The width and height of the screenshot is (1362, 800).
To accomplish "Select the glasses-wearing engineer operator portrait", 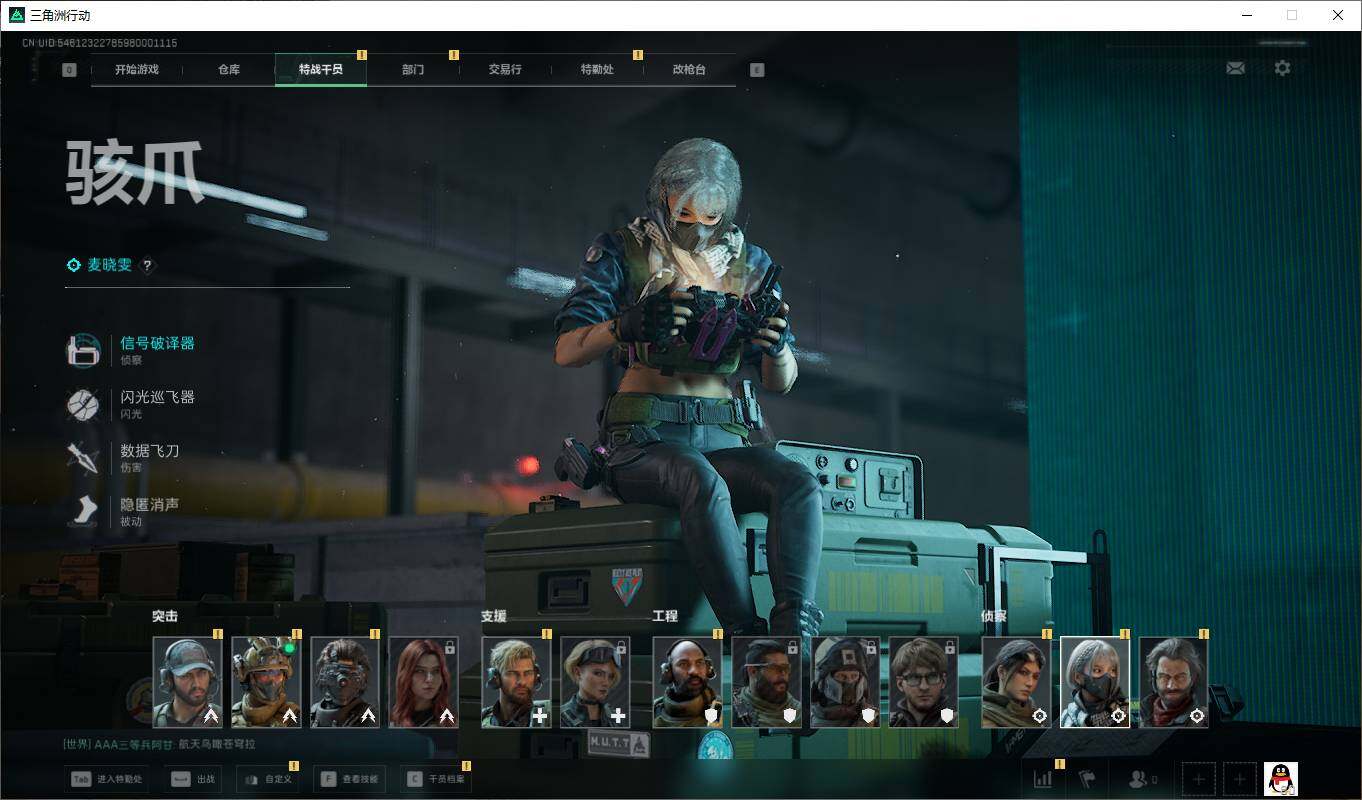I will point(923,682).
